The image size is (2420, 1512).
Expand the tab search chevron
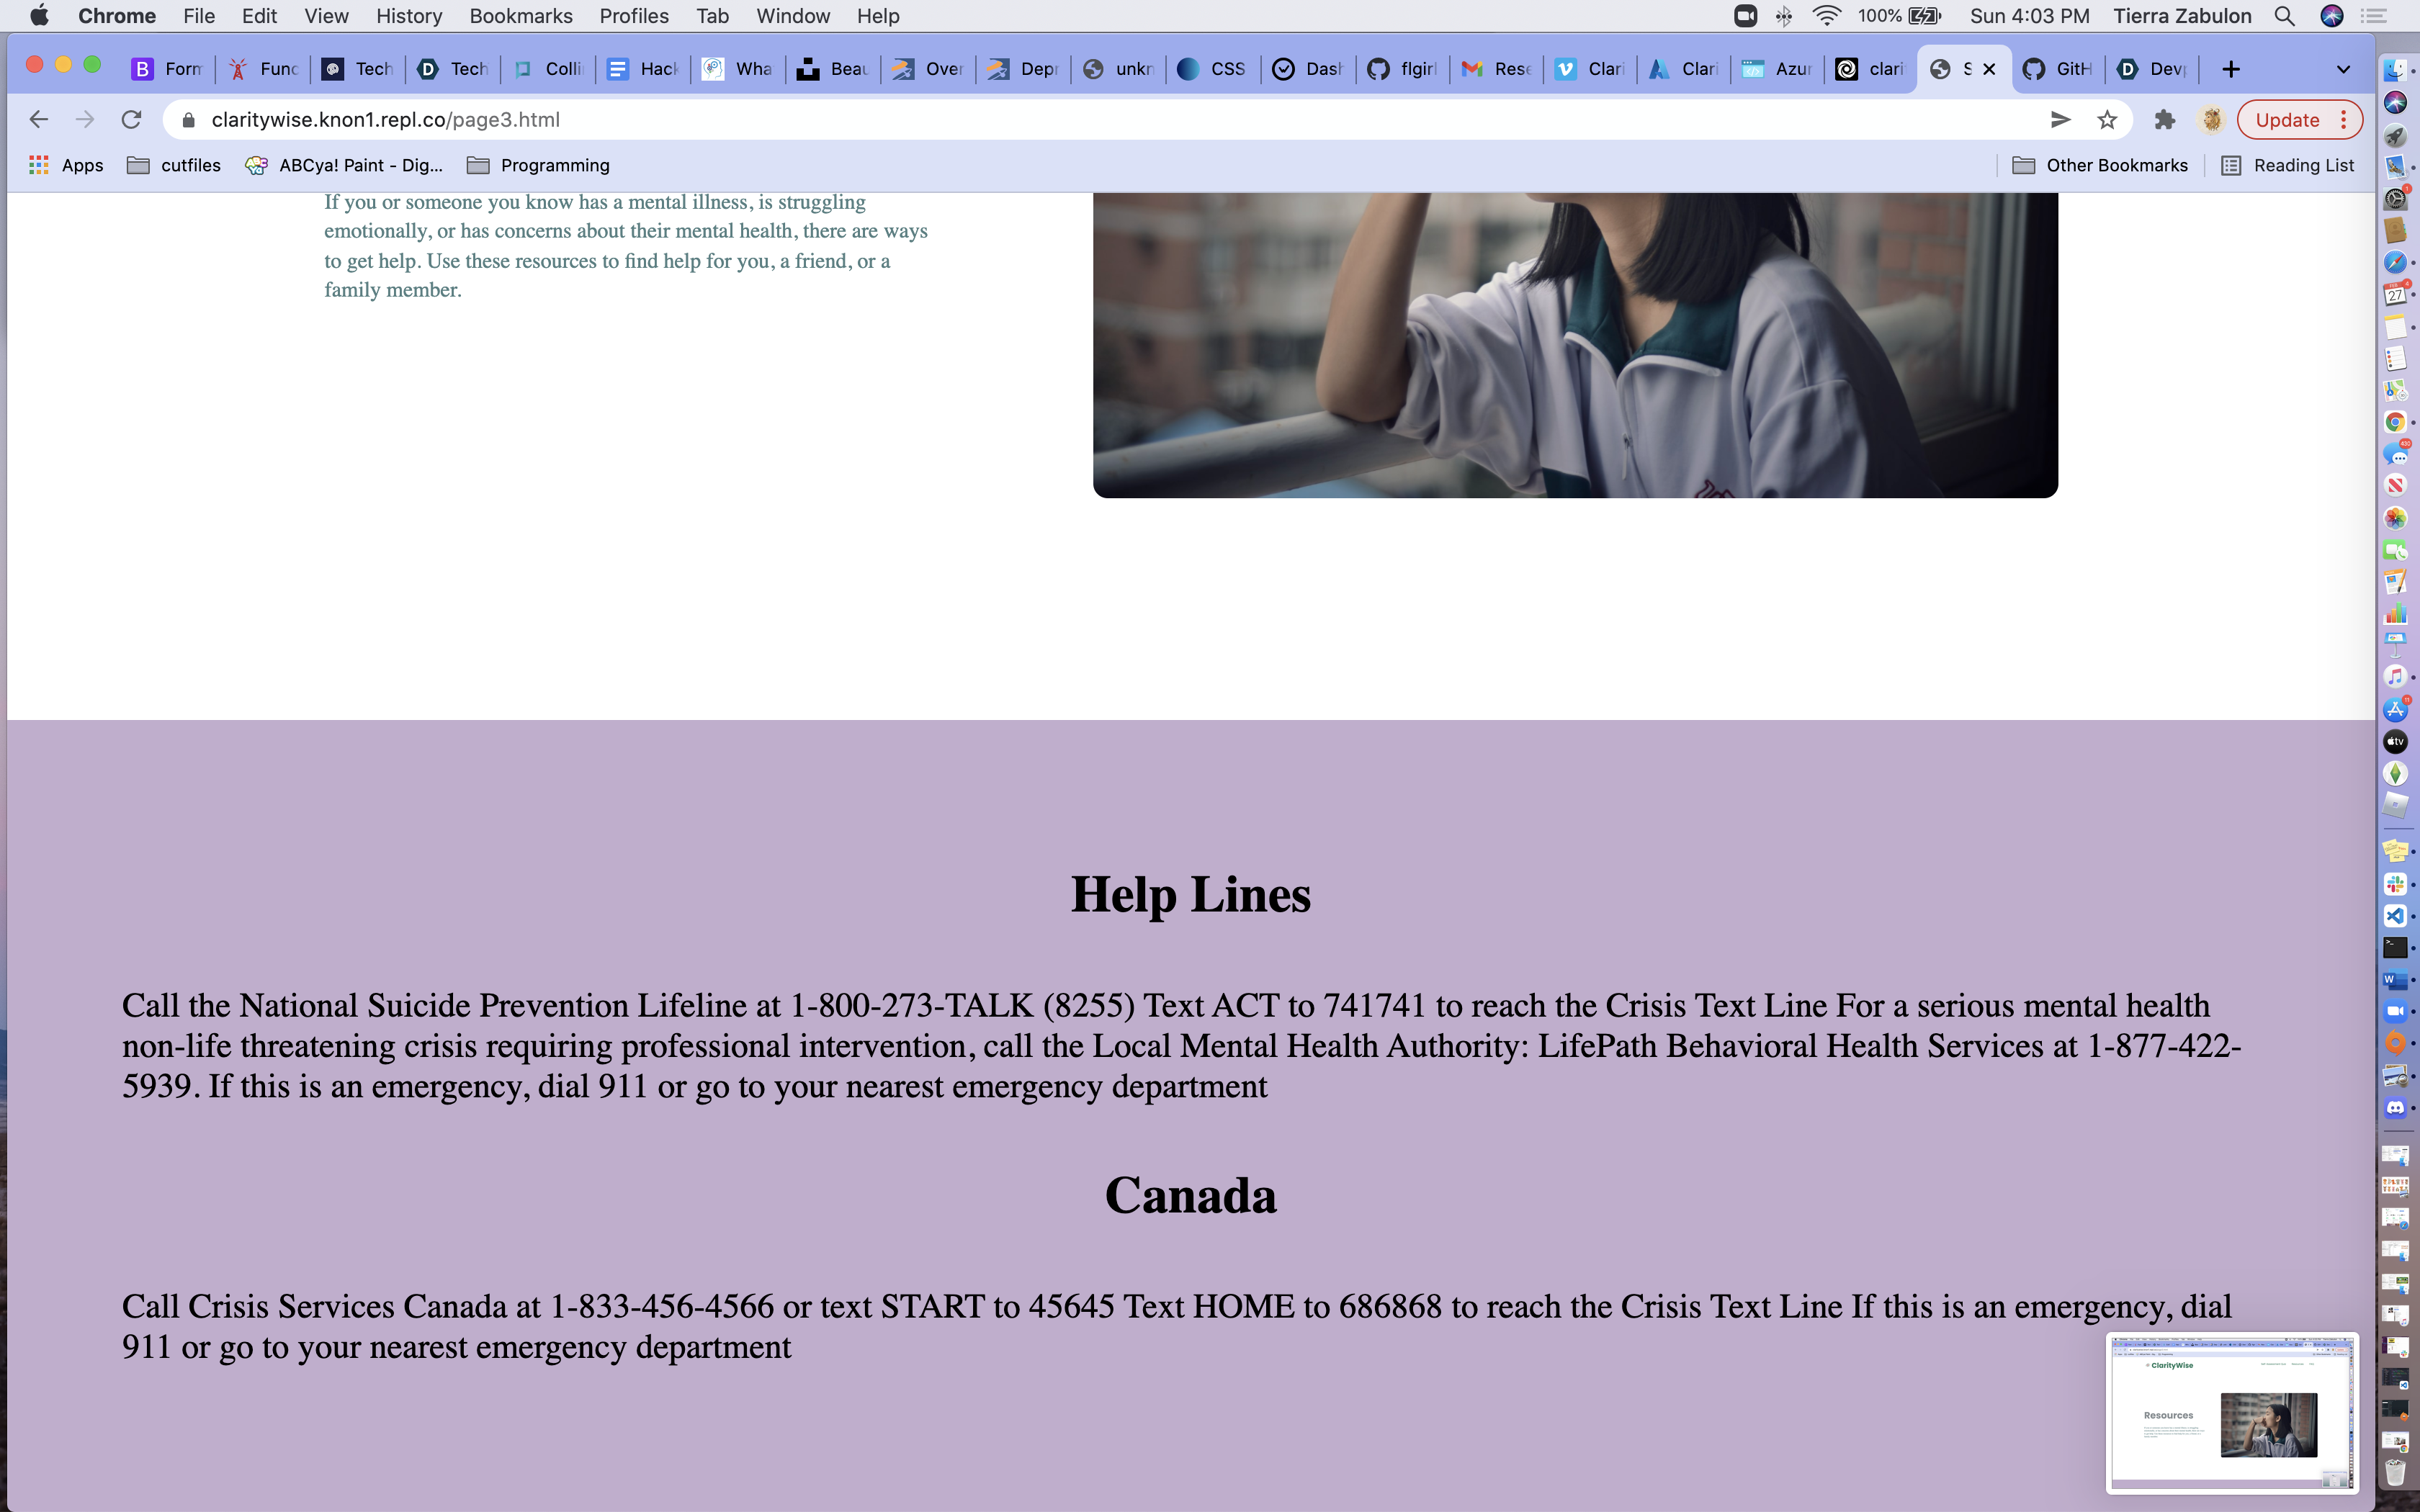click(x=2342, y=69)
